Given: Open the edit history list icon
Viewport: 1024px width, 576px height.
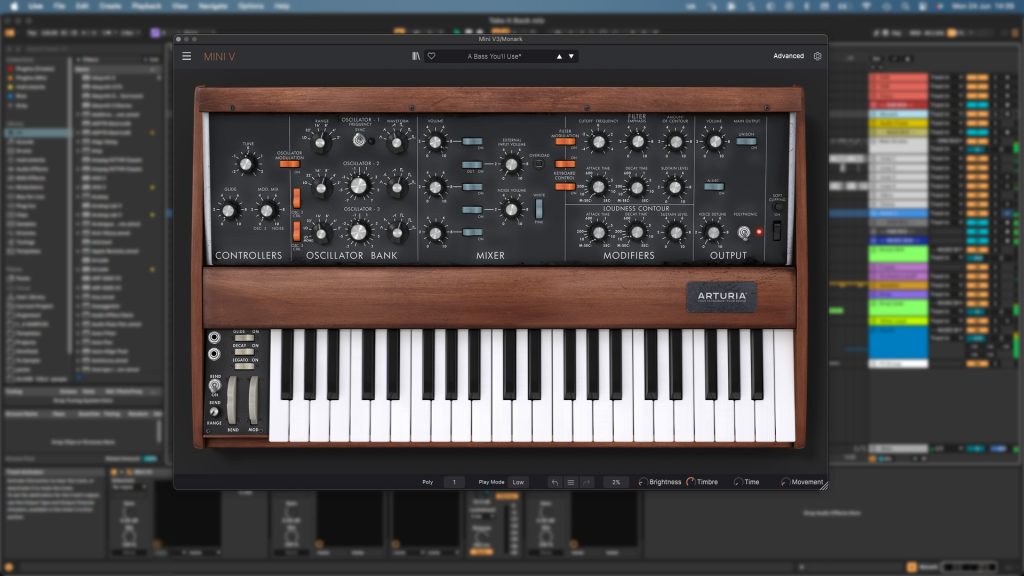Looking at the screenshot, I should (x=571, y=482).
